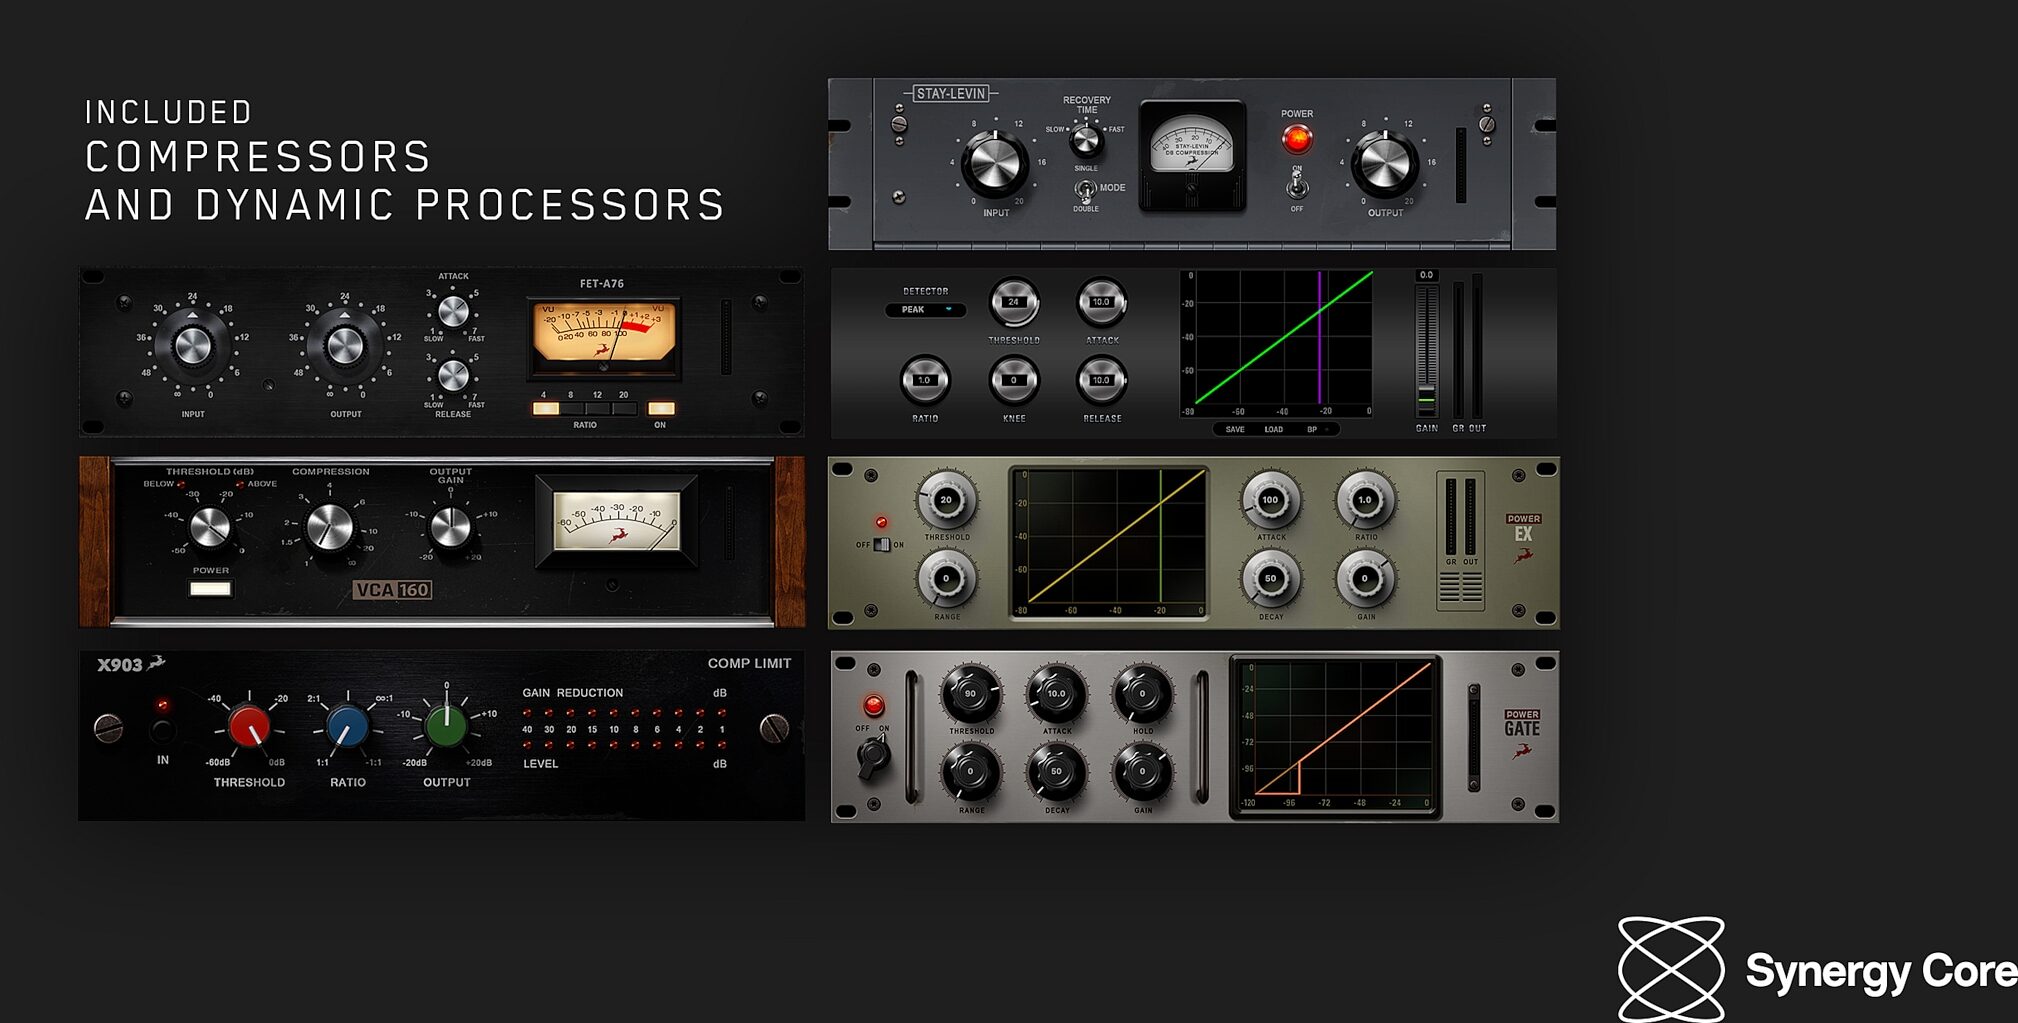Screen dimensions: 2018x1023
Task: Adjust the FET-A76 Attack knob
Action: click(453, 311)
